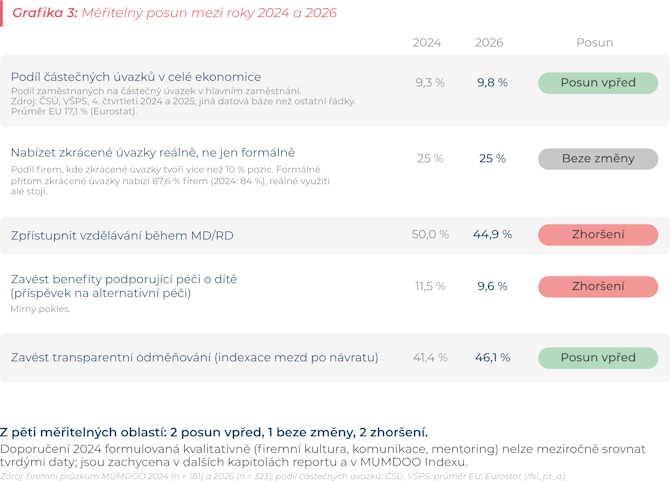
Task: Click 'Zhoršení' badge for benefity péči o dítě
Action: (598, 287)
